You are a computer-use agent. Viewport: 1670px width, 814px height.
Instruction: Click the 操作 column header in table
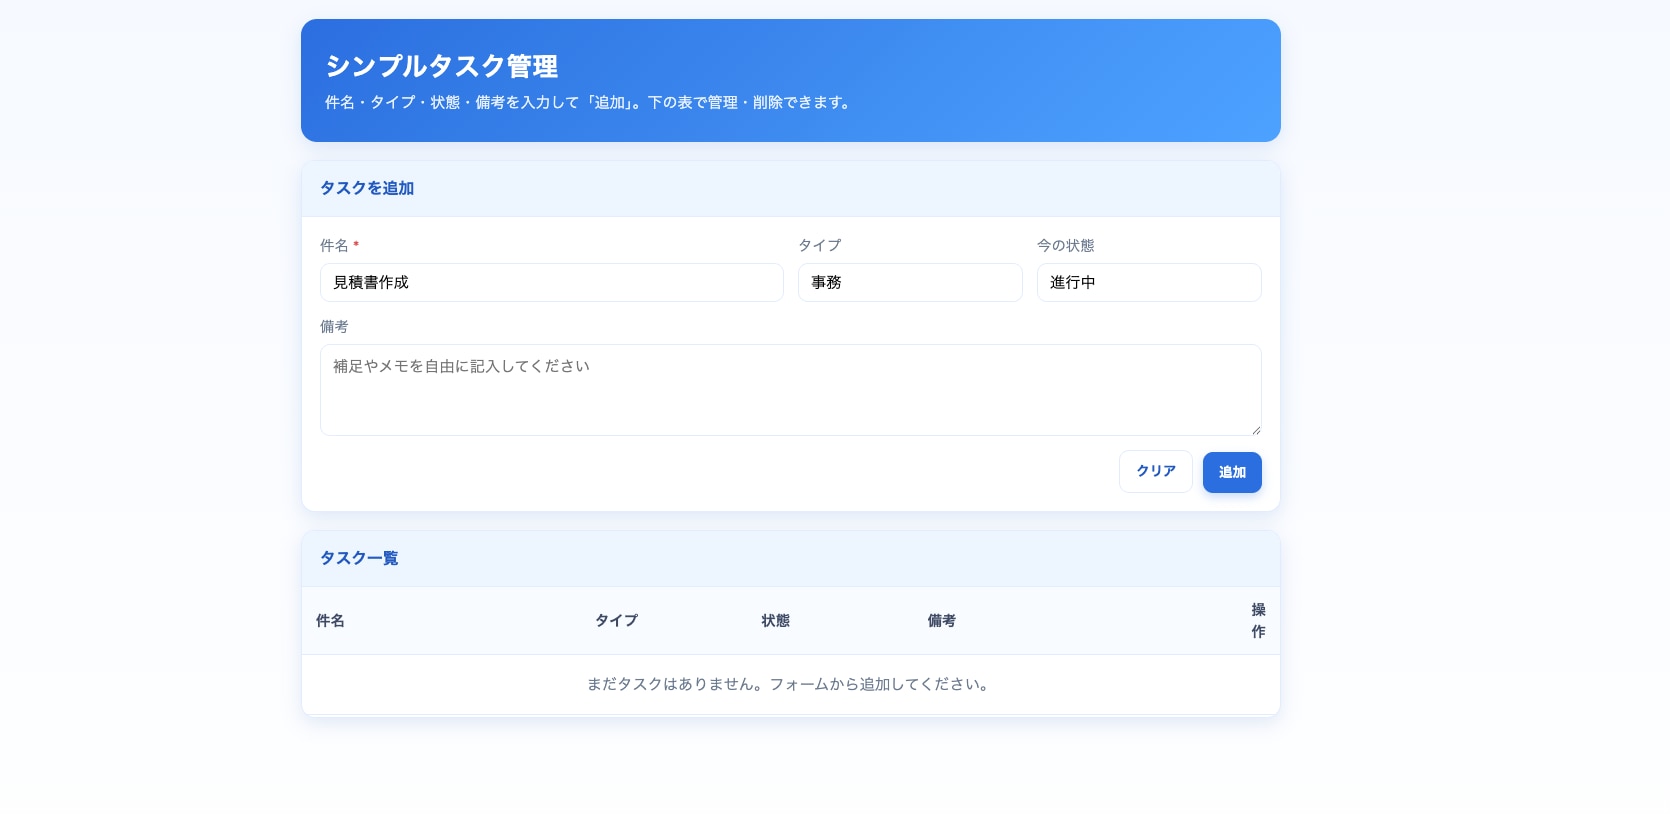coord(1258,621)
